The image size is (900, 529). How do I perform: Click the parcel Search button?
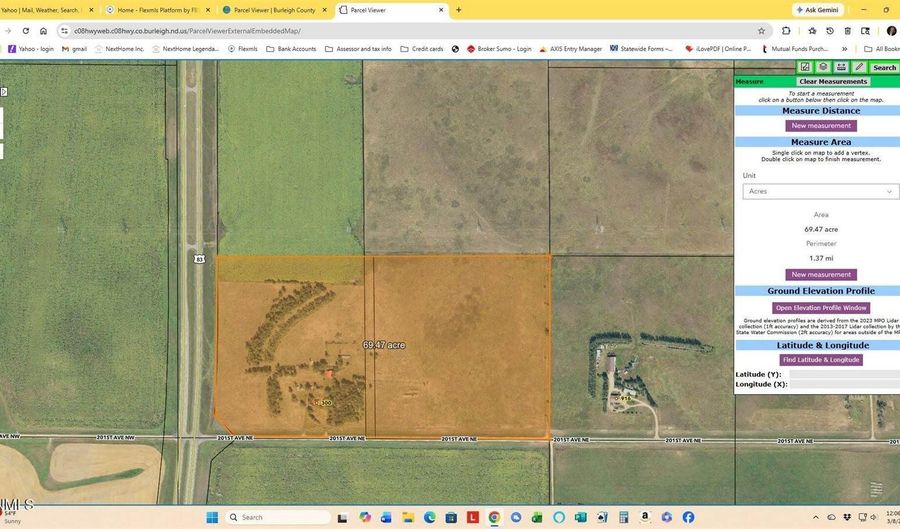884,68
